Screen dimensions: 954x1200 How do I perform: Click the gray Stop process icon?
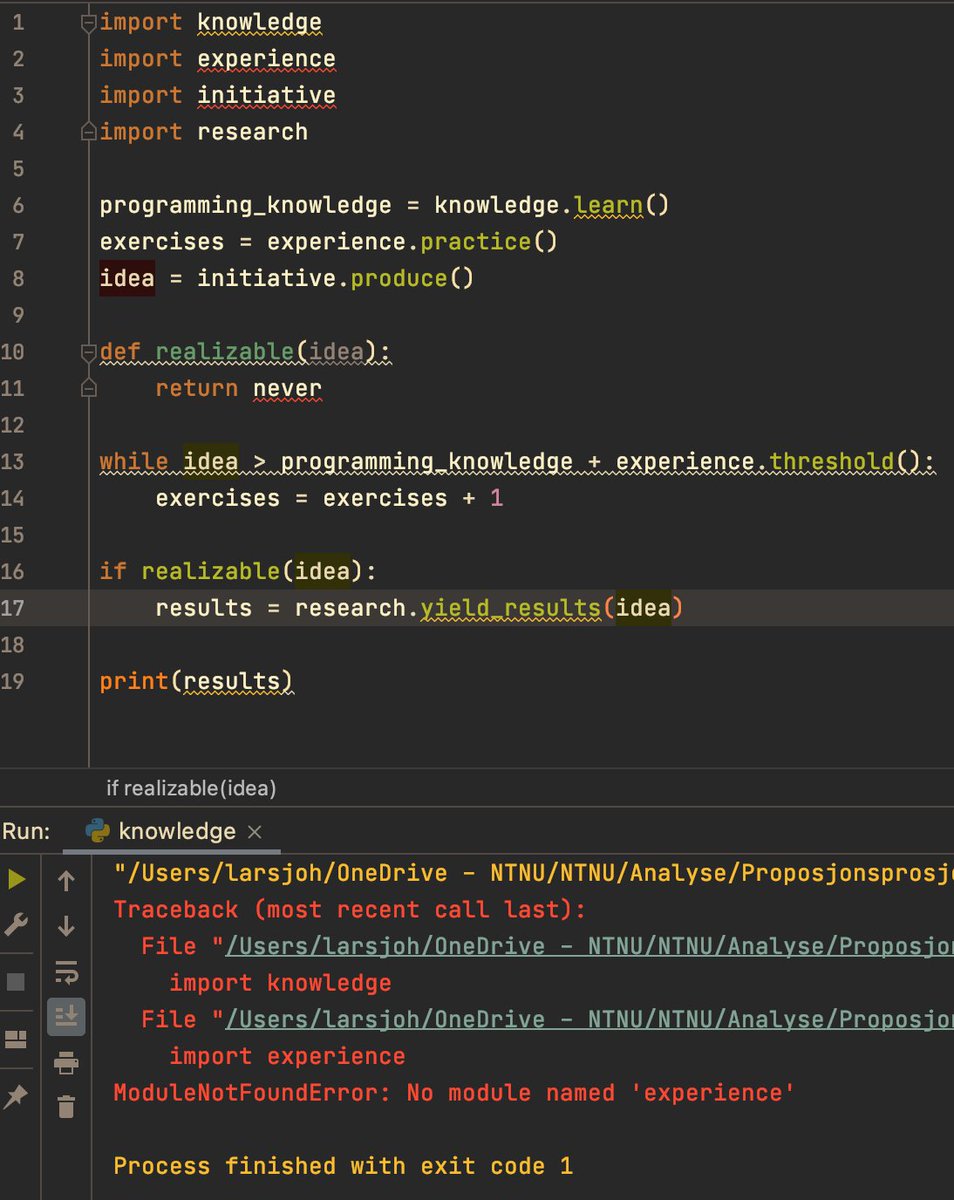pos(16,981)
